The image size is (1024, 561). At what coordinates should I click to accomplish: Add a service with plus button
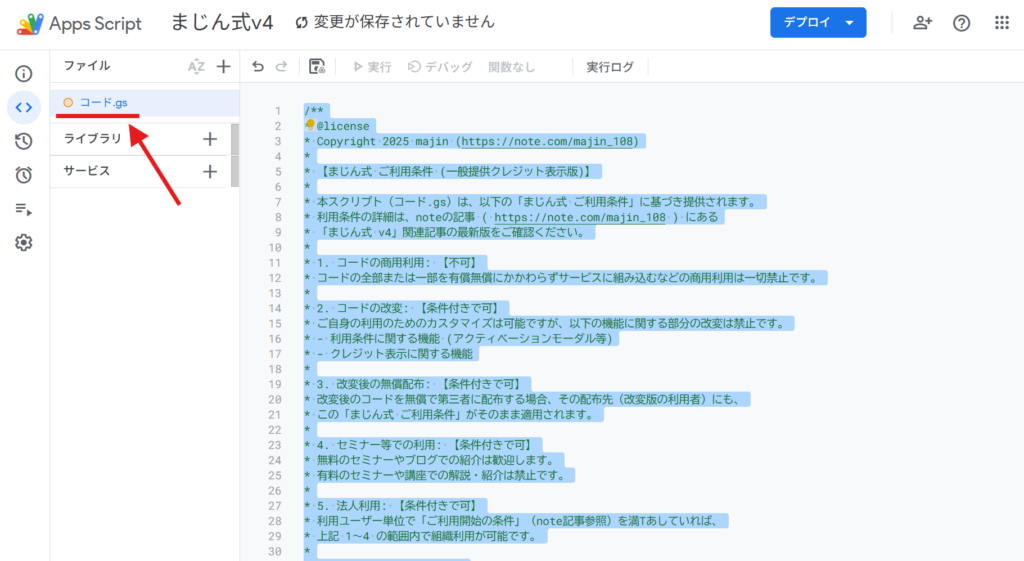pos(210,171)
